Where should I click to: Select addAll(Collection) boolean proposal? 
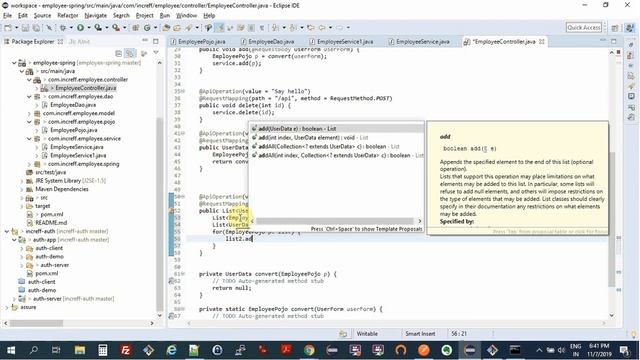pyautogui.click(x=337, y=146)
